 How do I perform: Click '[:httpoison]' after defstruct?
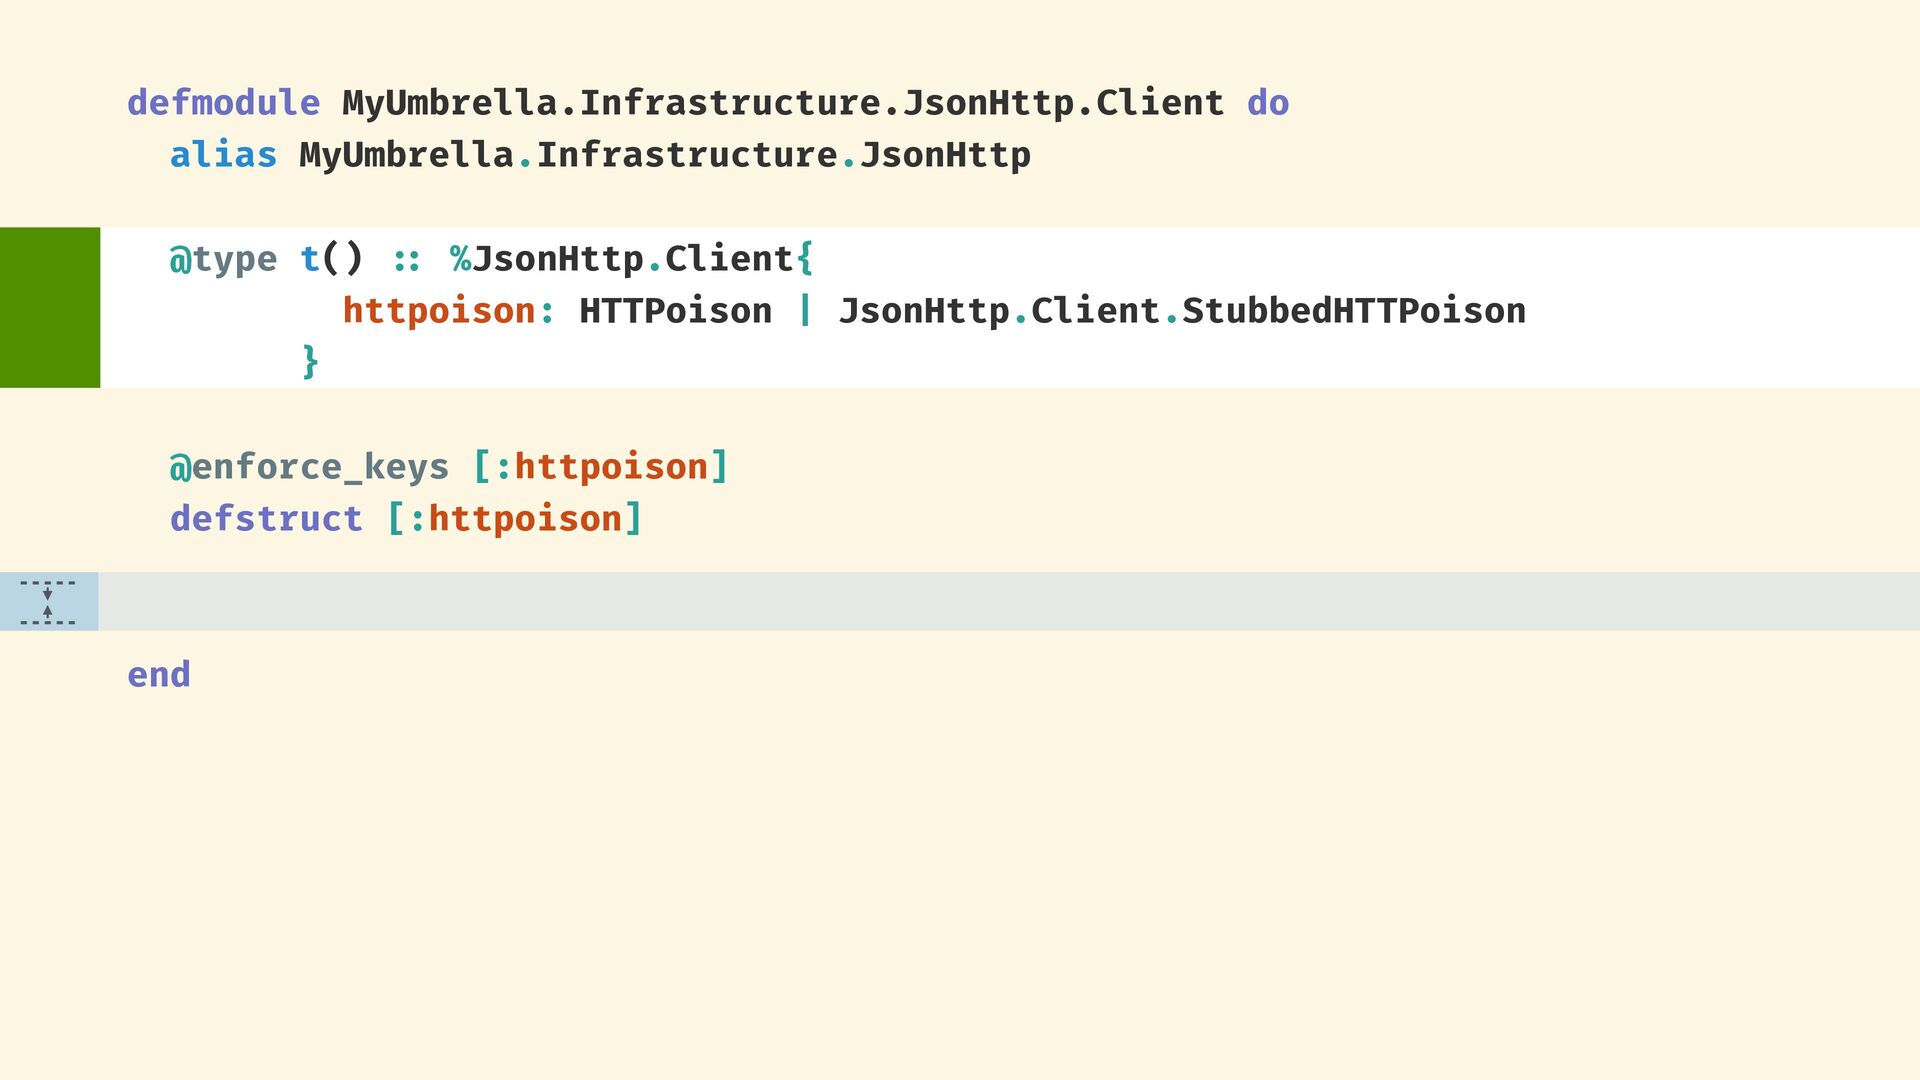(x=514, y=519)
